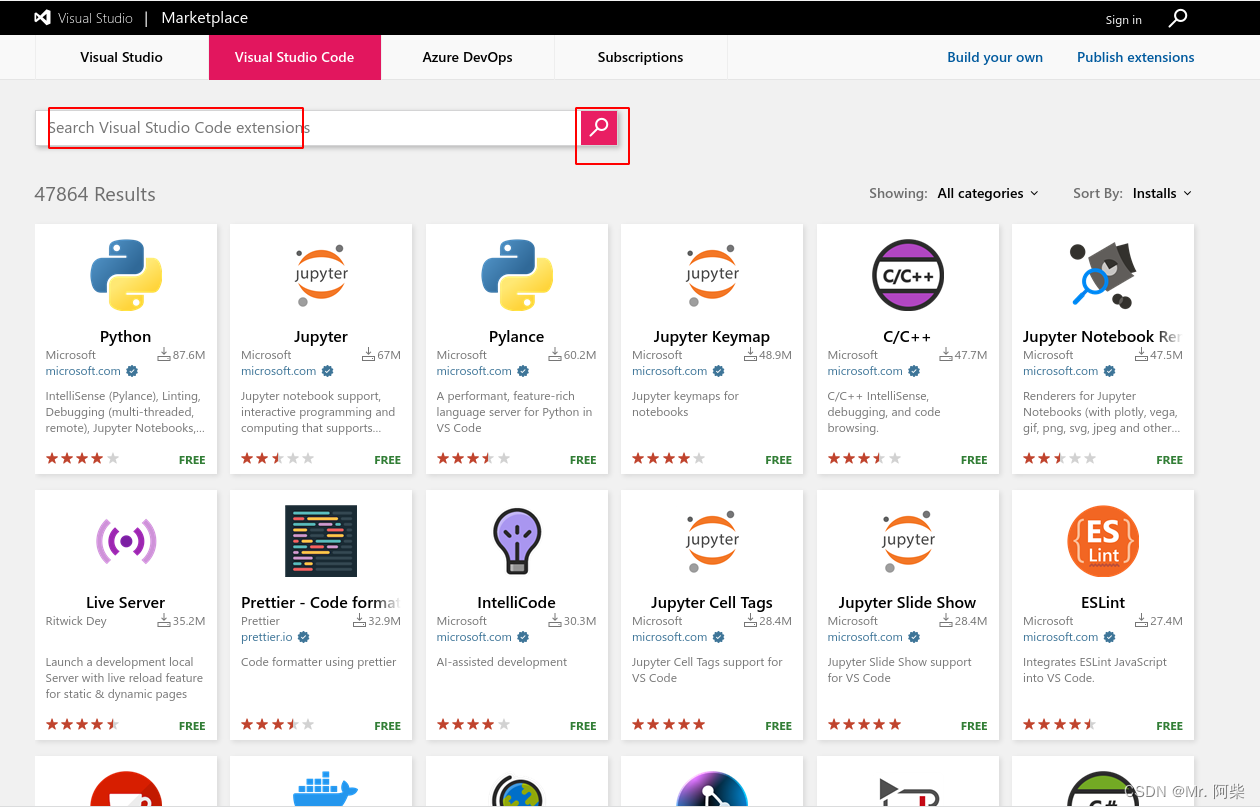Screen dimensions: 1260x809
Task: Click the Python download count icon
Action: pos(164,354)
